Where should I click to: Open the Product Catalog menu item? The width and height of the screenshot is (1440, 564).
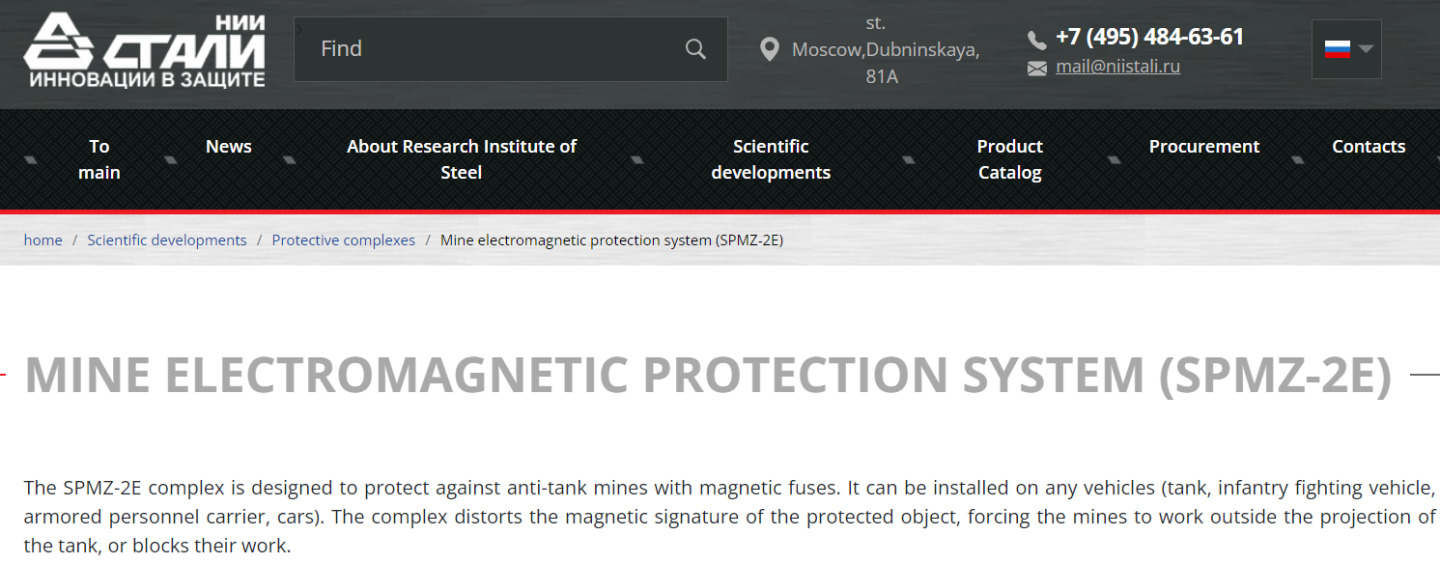click(1010, 159)
